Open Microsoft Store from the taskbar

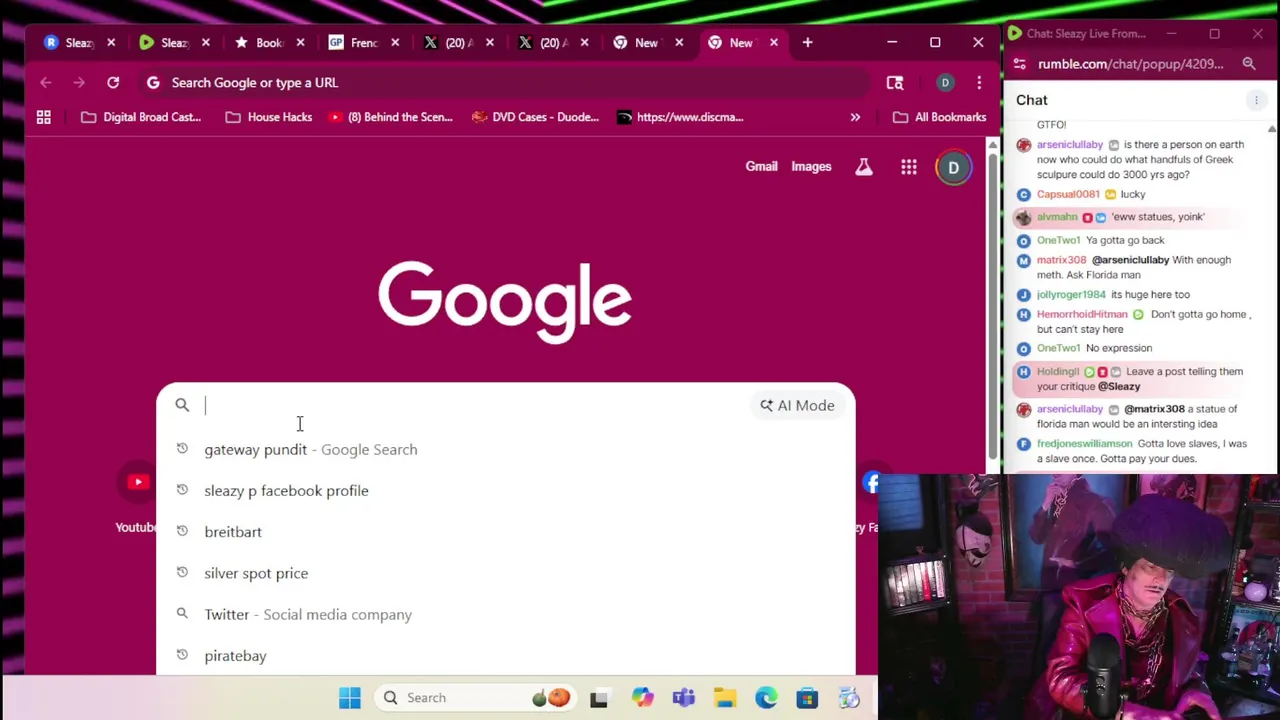pyautogui.click(x=807, y=698)
